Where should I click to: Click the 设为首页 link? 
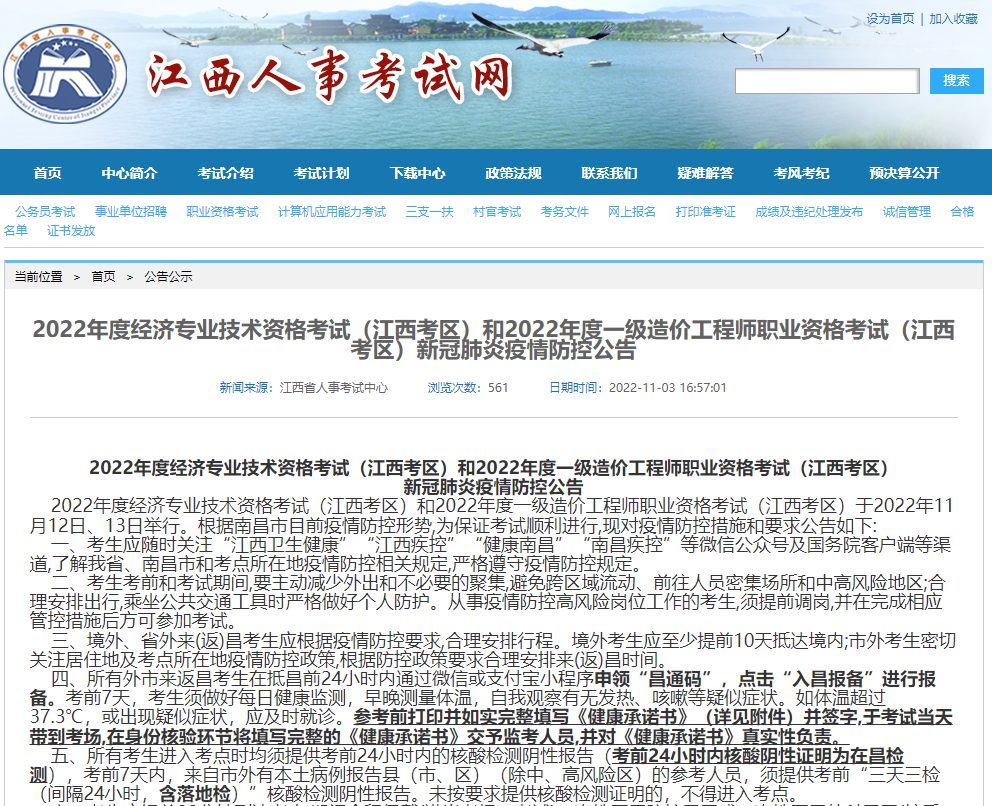click(890, 19)
